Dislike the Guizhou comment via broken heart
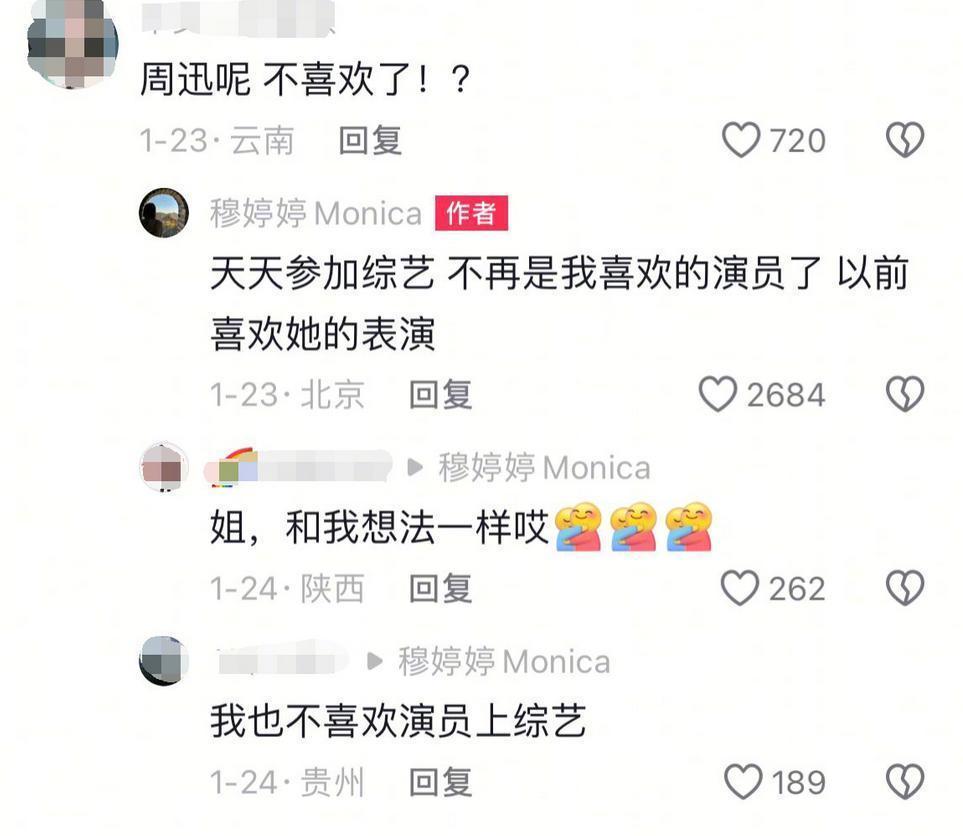Screen dimensions: 963x836 point(905,781)
